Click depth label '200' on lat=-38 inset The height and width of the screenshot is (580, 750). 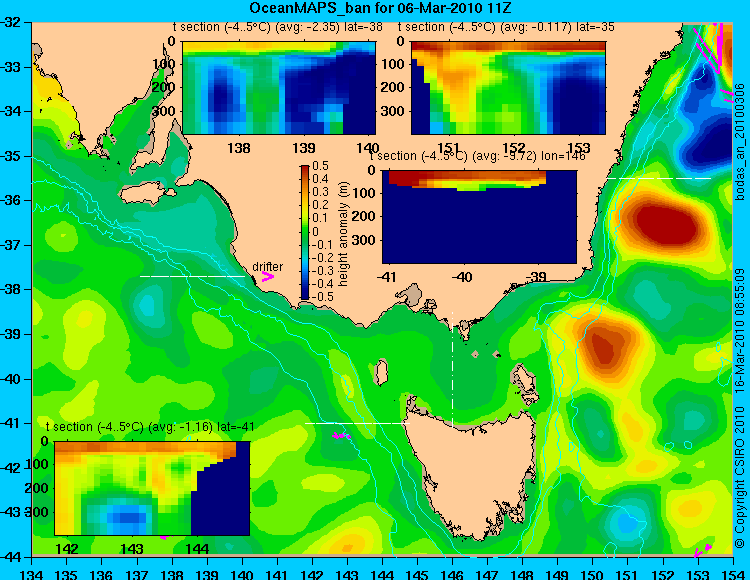coord(164,87)
